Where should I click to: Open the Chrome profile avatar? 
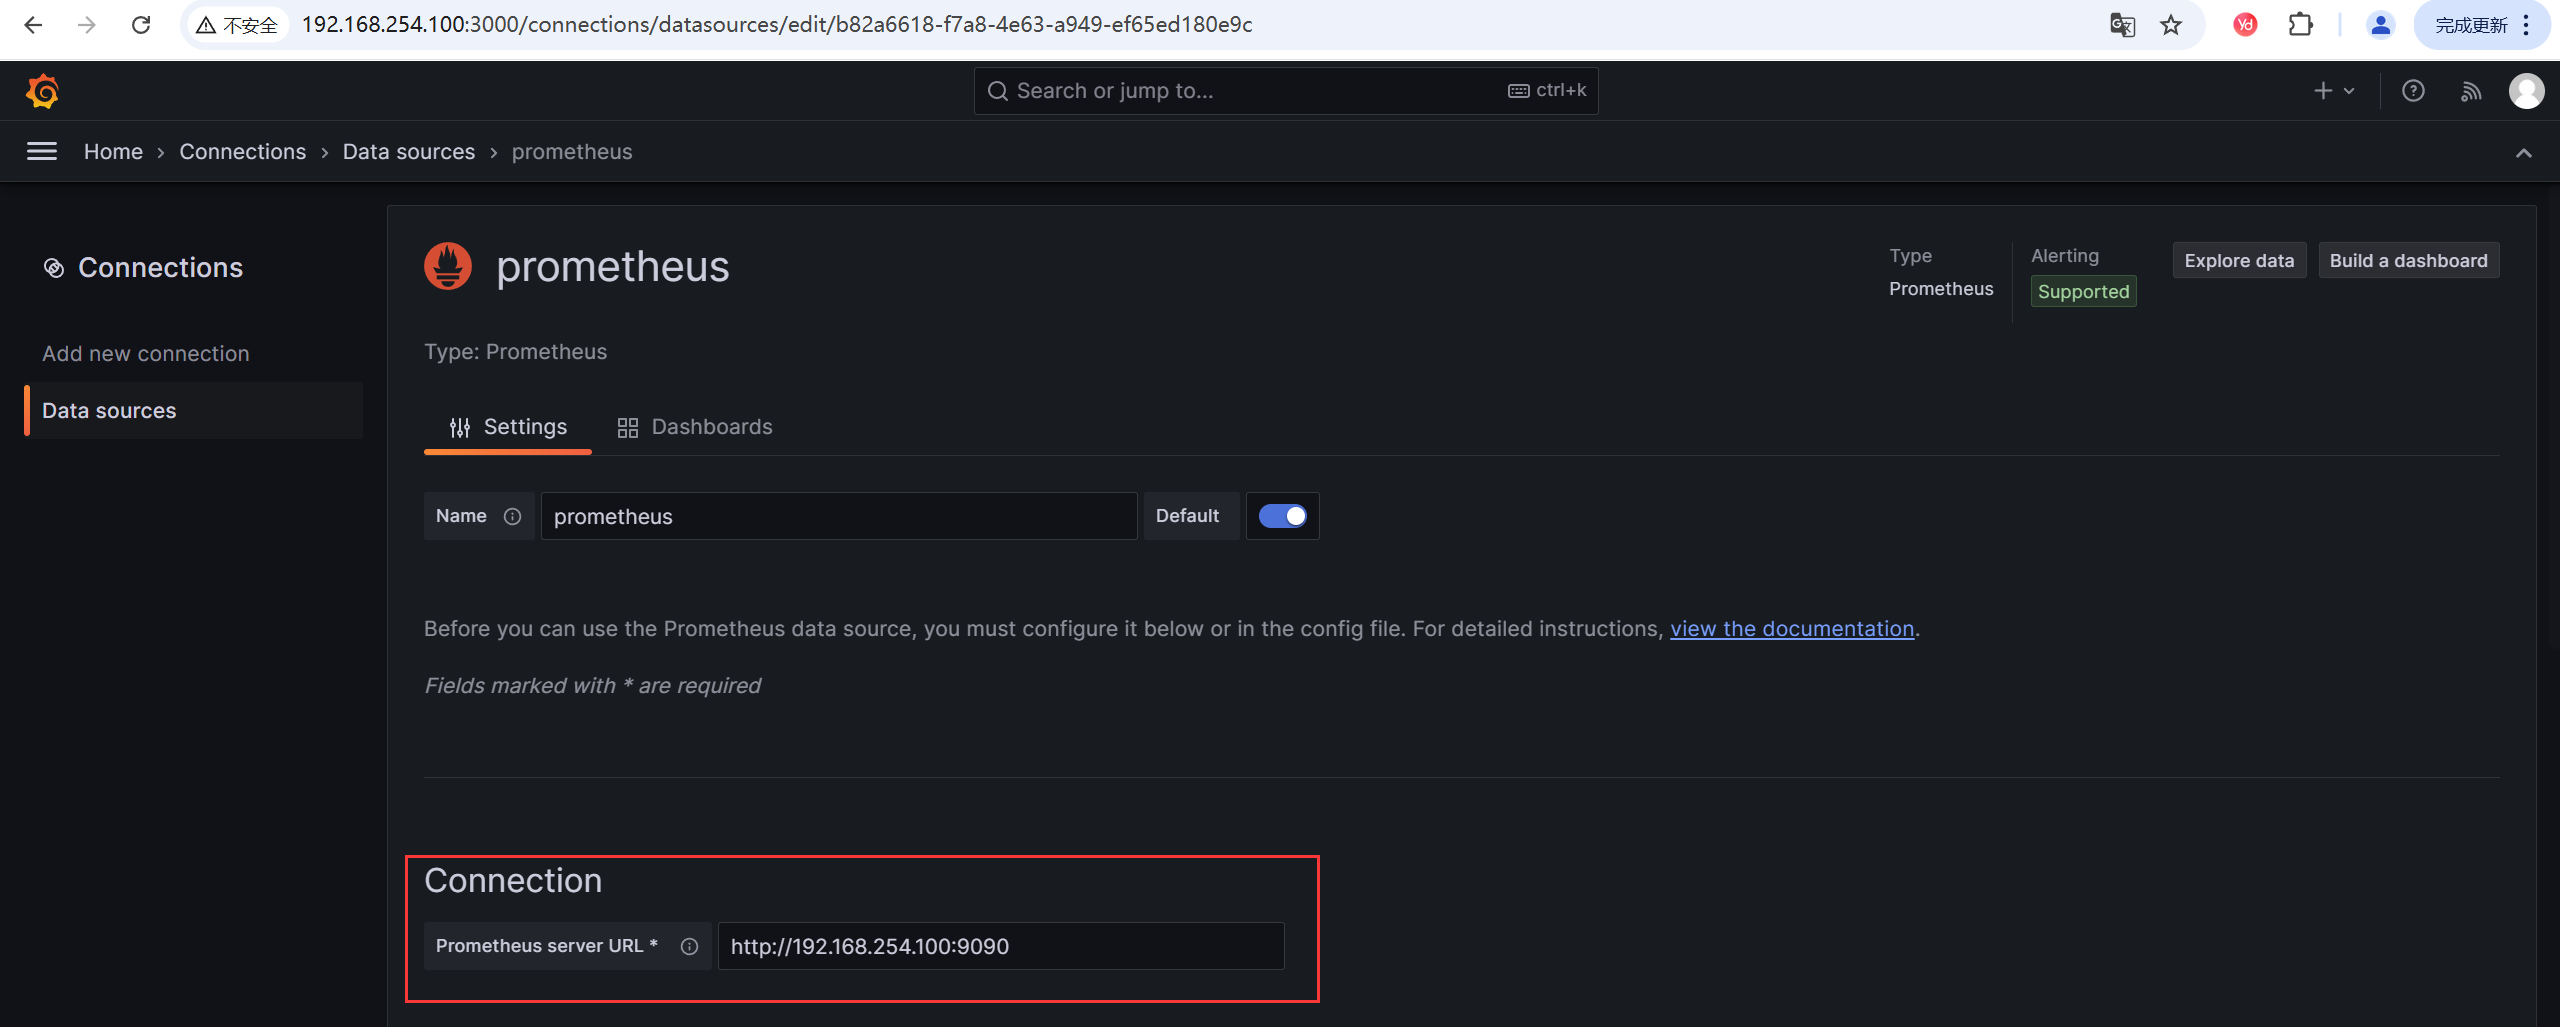(2381, 25)
